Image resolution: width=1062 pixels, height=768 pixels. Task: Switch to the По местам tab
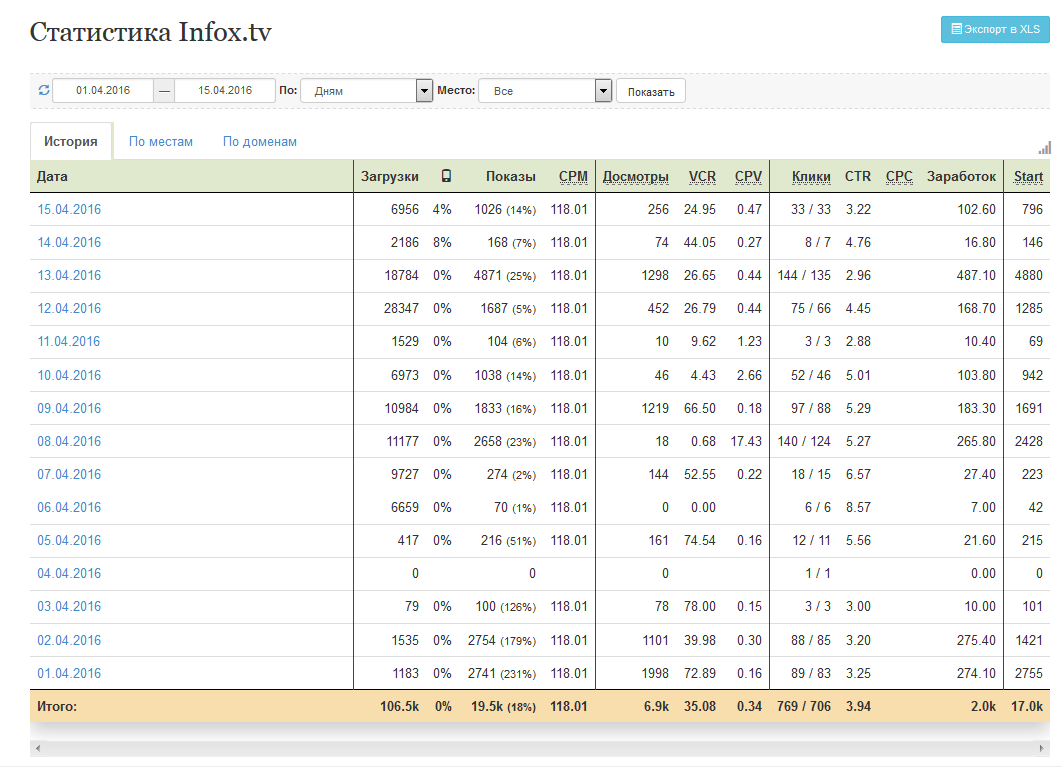(161, 142)
